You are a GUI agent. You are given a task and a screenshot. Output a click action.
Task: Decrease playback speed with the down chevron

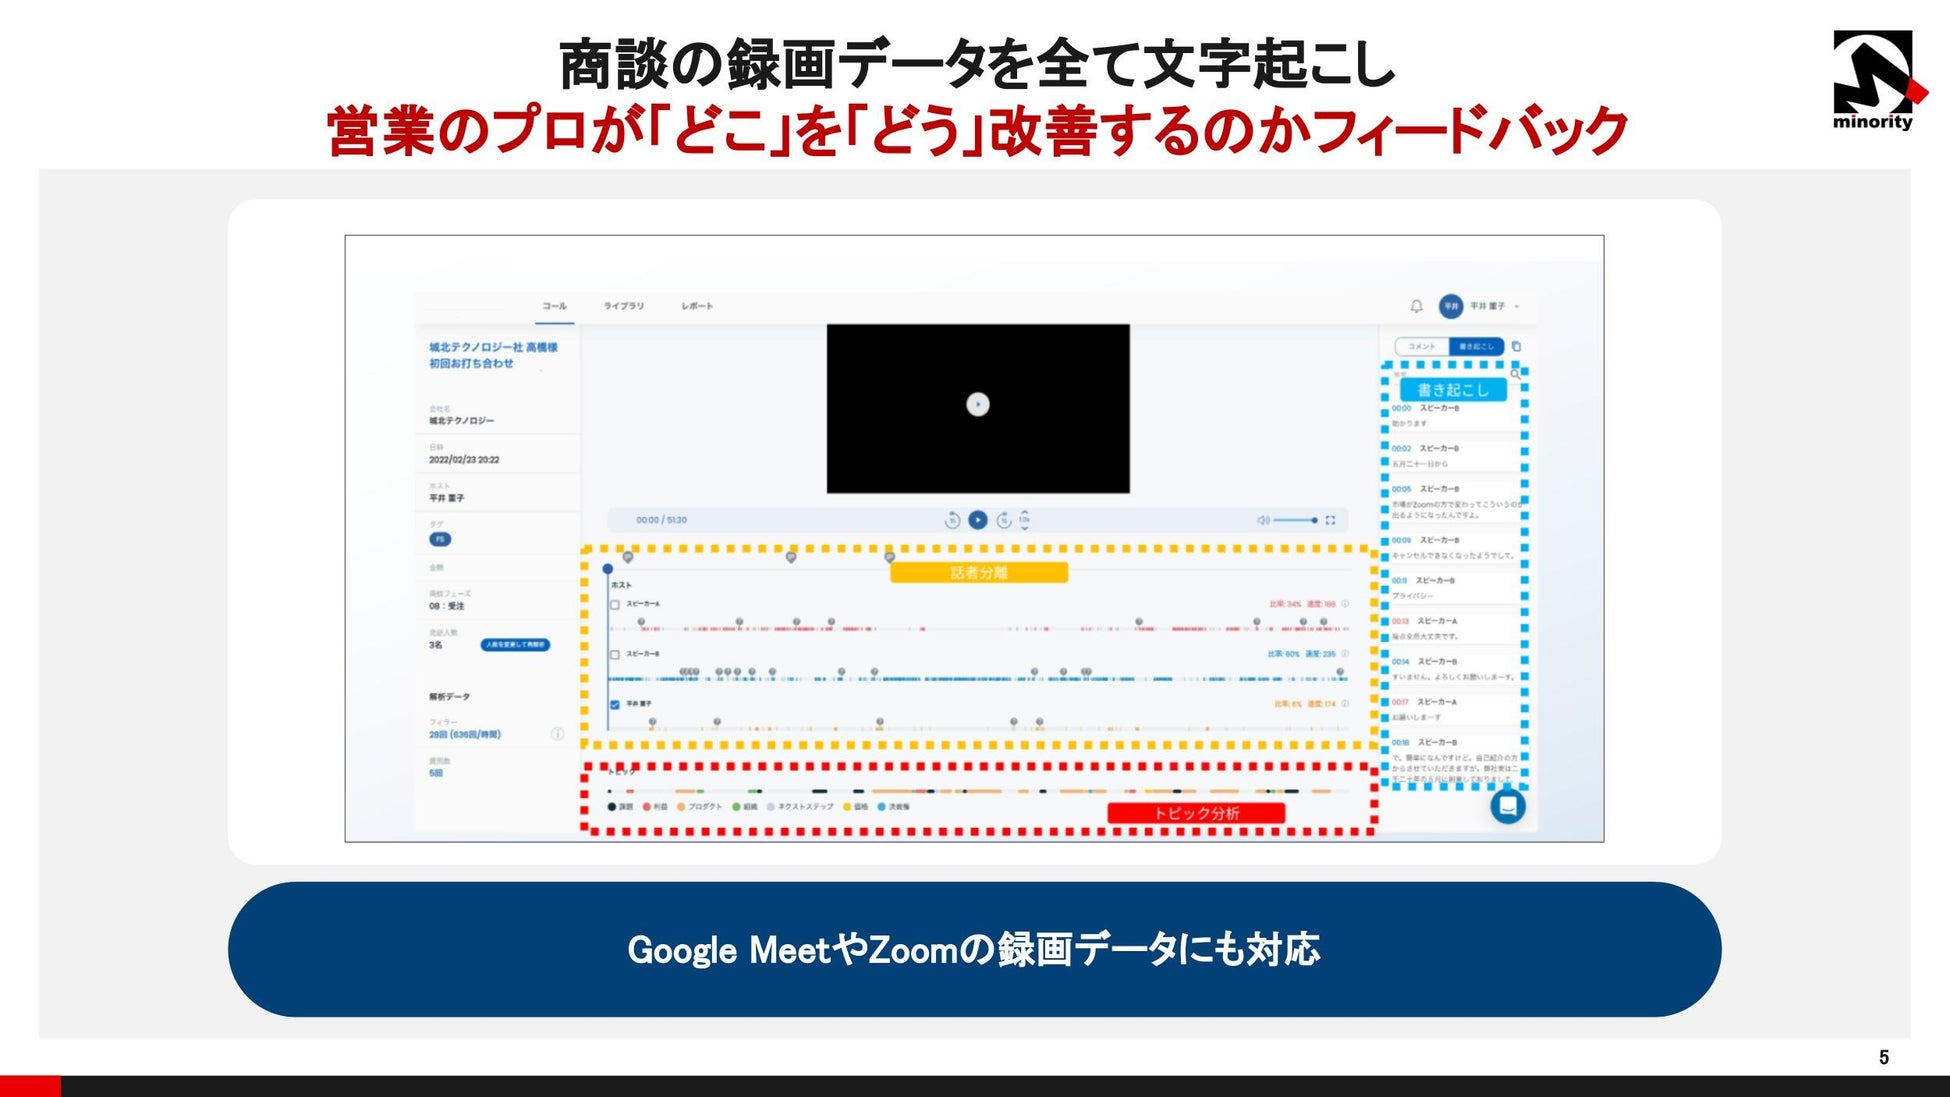click(1024, 529)
